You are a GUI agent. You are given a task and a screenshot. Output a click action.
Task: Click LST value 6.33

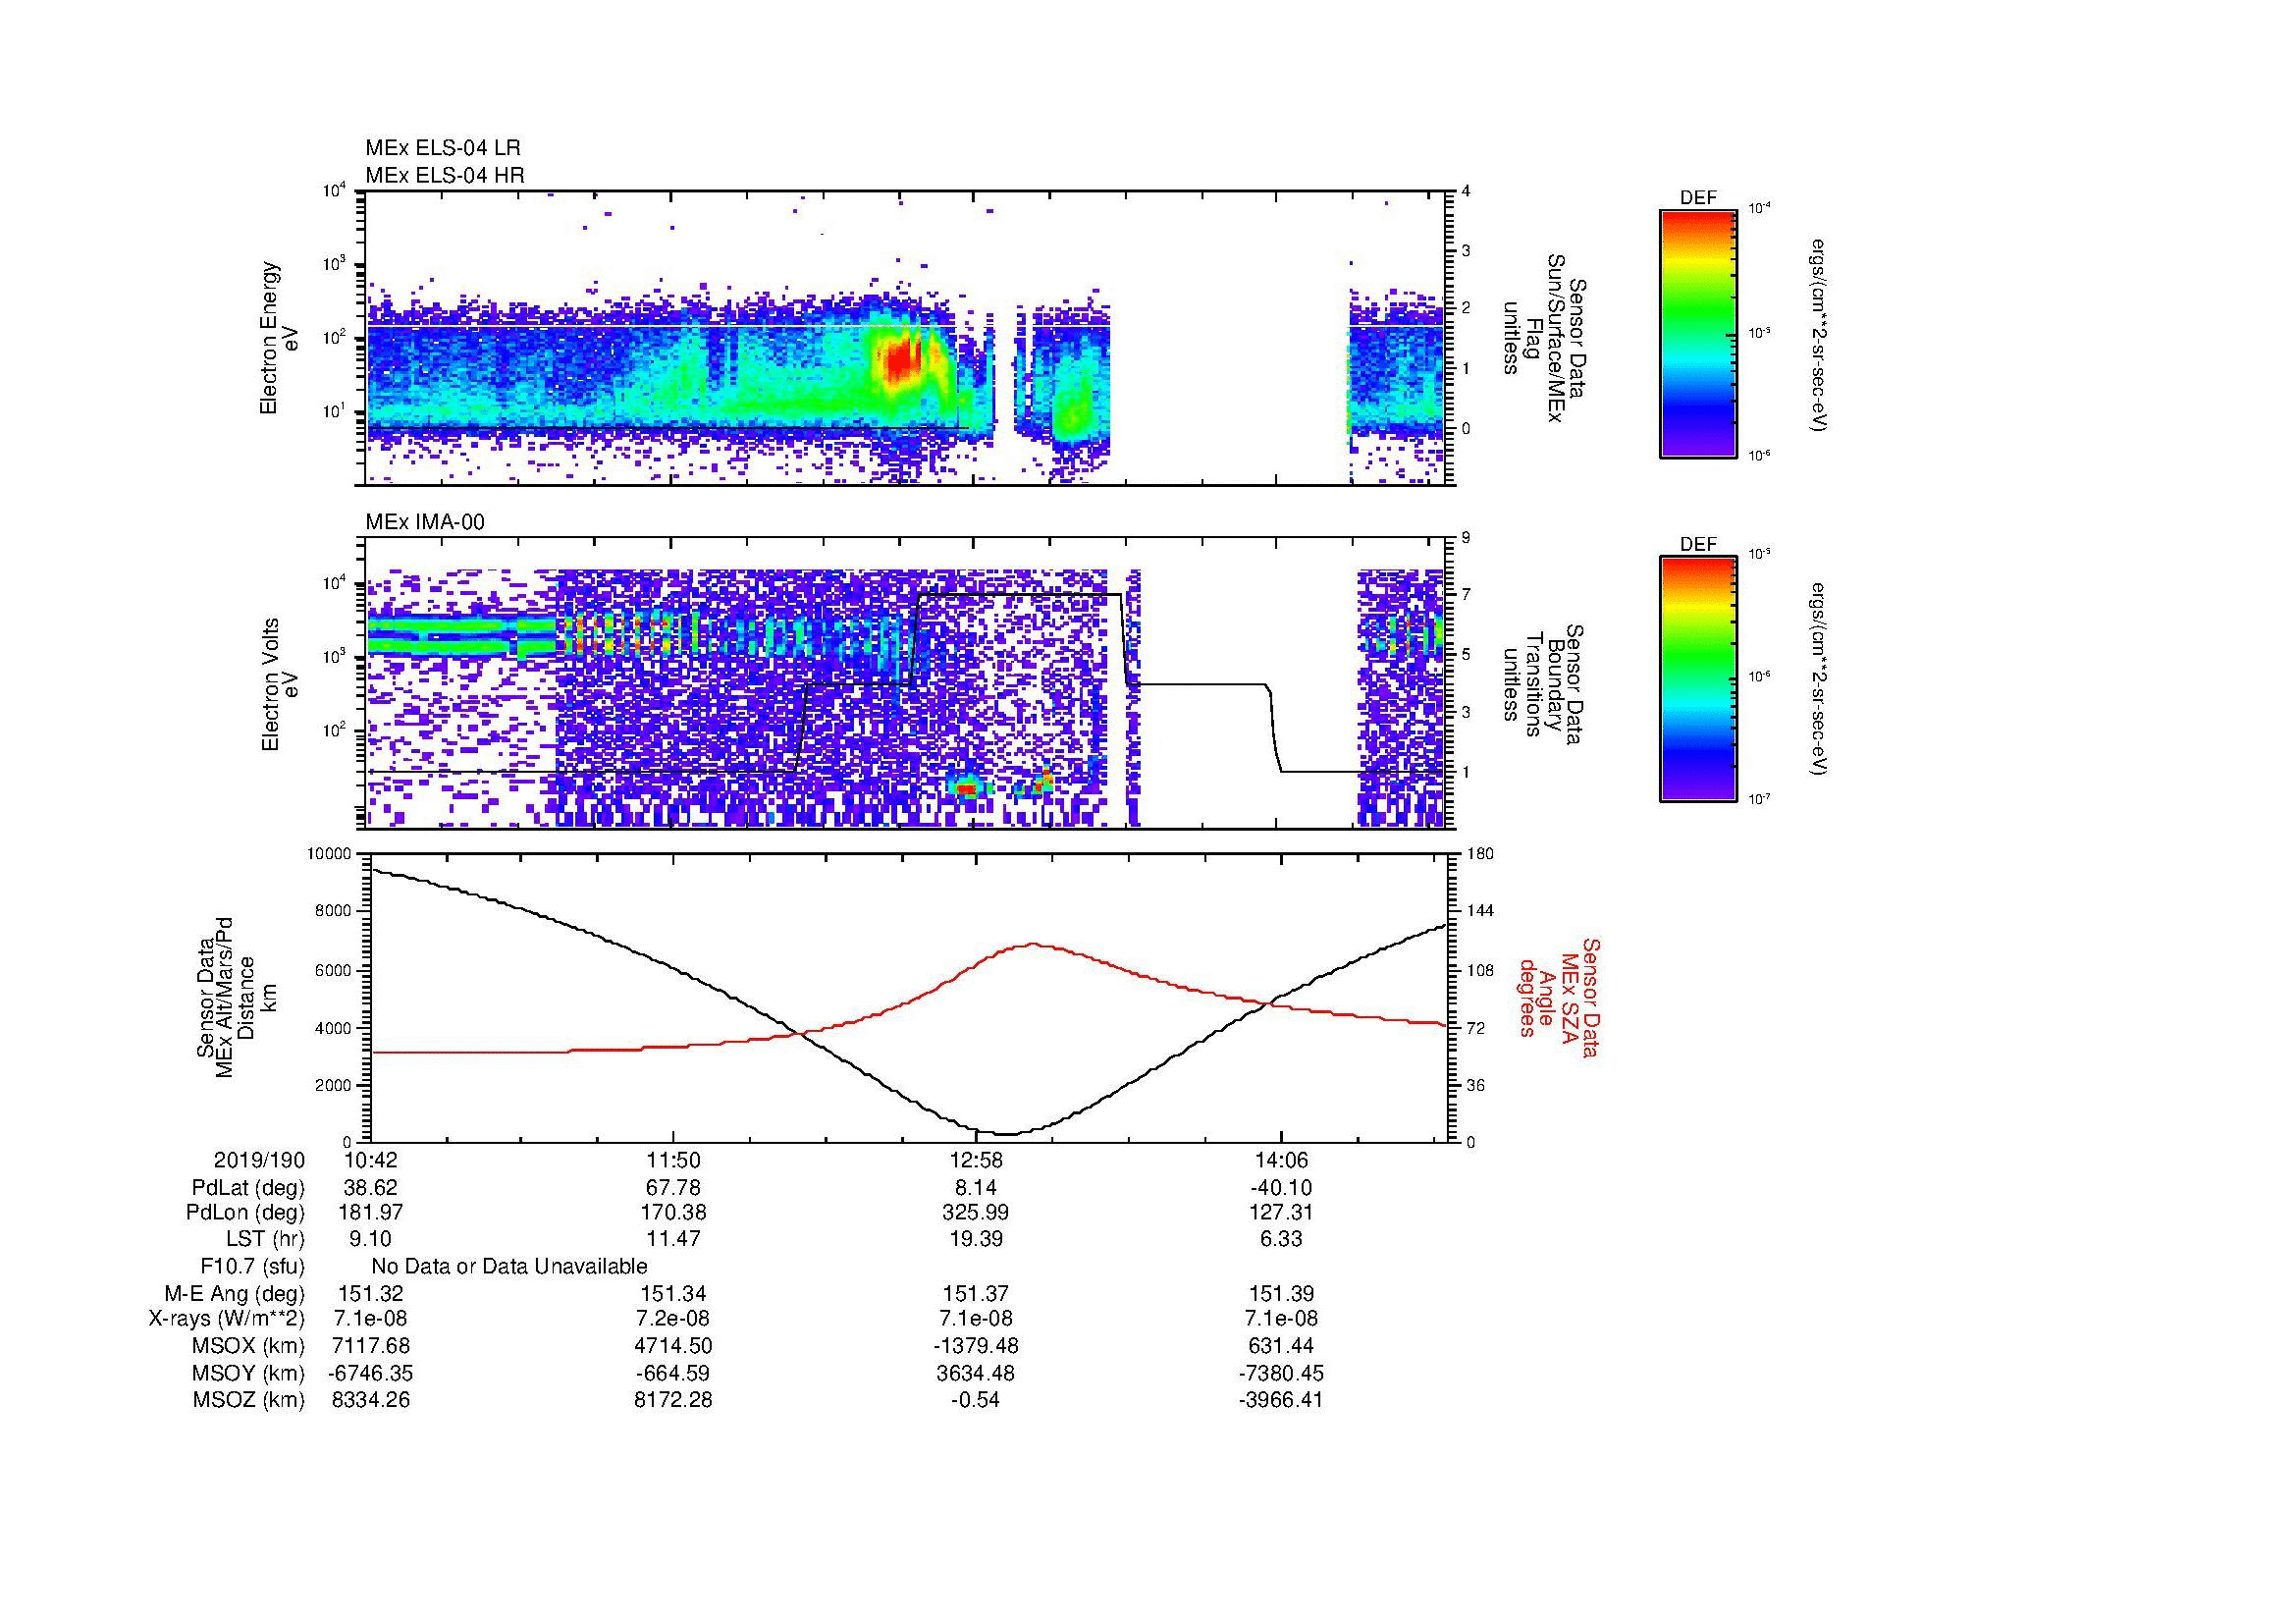[1281, 1240]
